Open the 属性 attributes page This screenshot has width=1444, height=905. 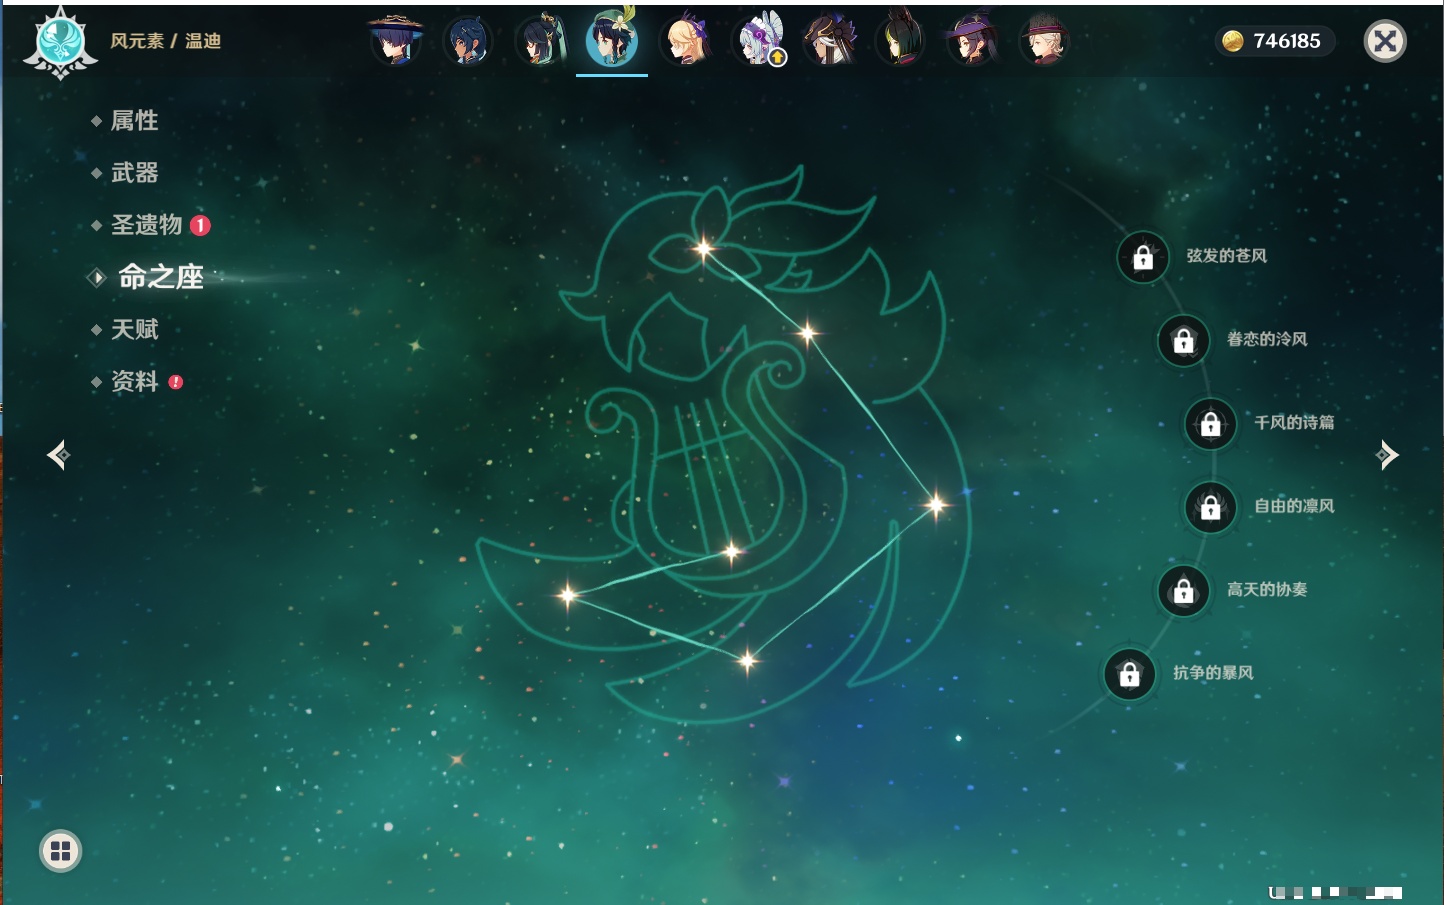[x=134, y=121]
